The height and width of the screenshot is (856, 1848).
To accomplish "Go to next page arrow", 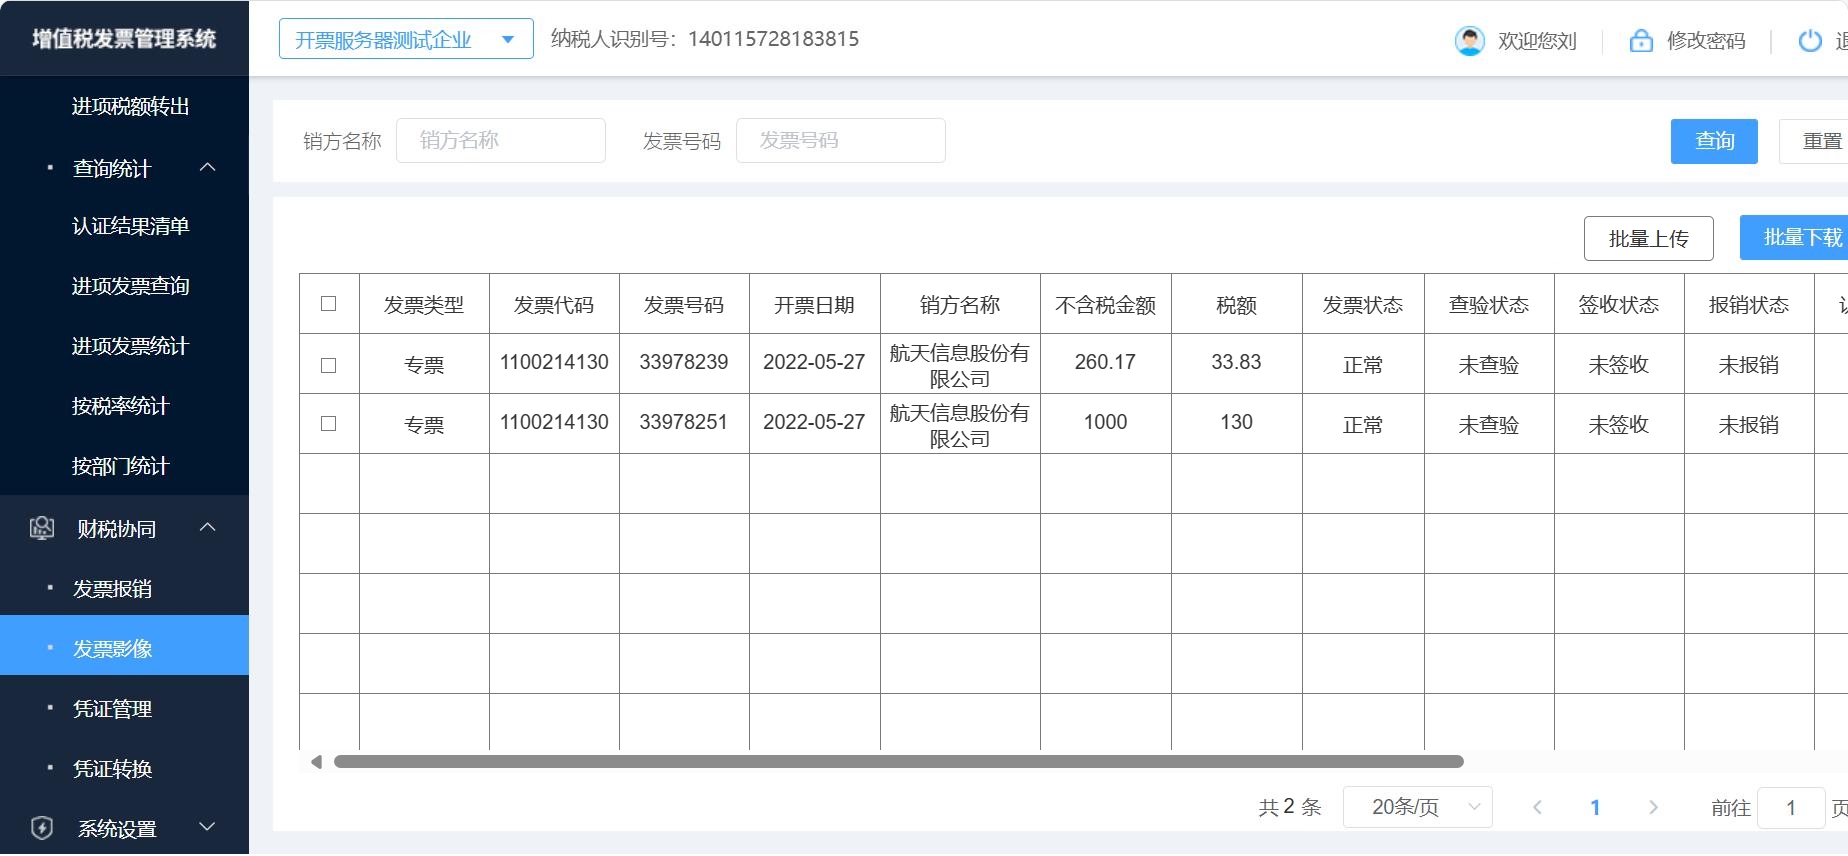I will click(1653, 807).
